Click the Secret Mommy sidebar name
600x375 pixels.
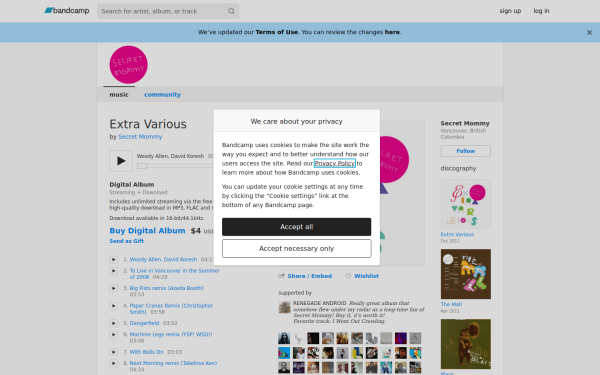coord(465,123)
